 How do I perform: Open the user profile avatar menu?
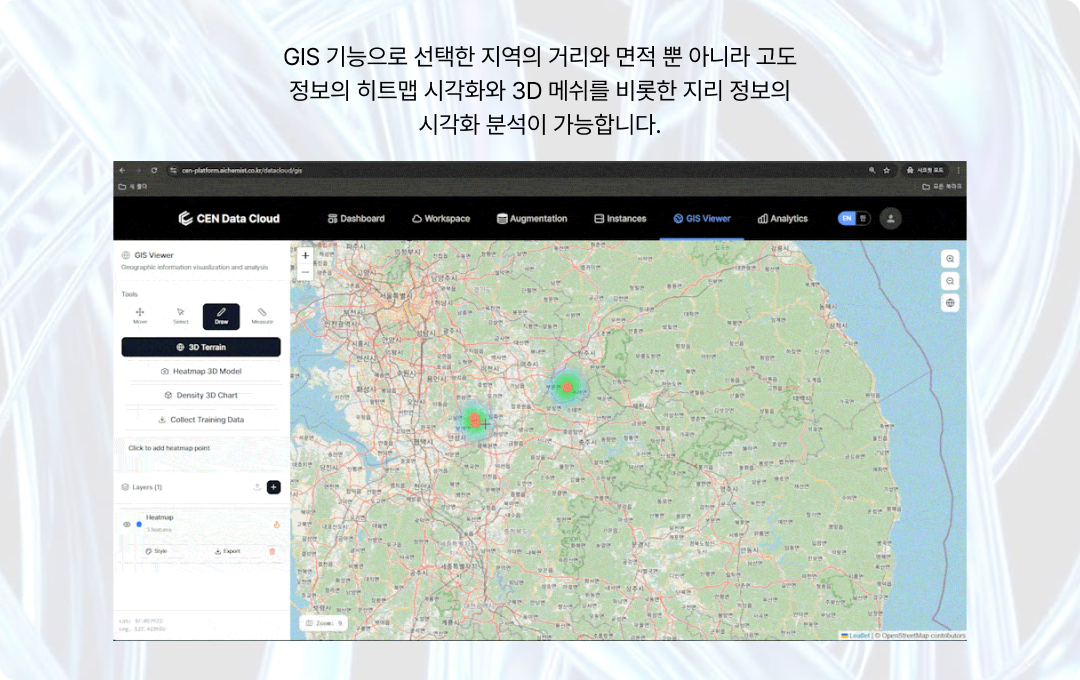point(891,218)
